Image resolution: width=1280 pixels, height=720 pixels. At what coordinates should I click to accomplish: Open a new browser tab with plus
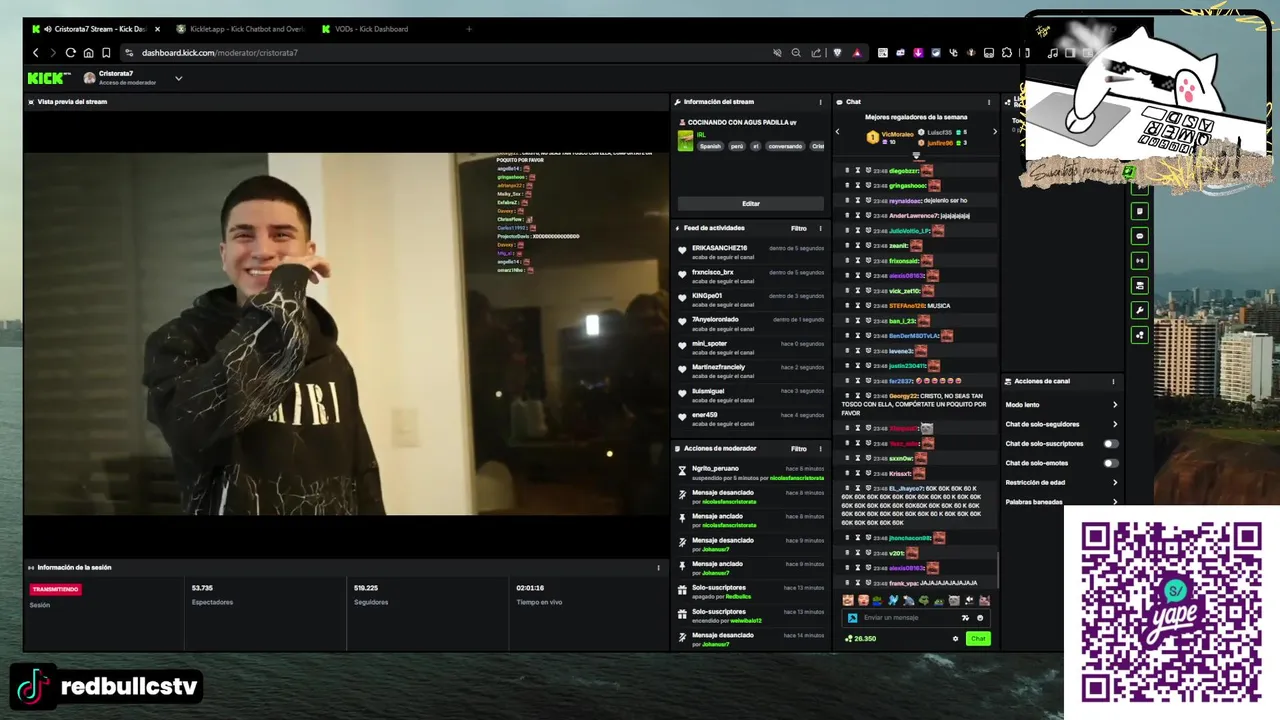pos(469,29)
